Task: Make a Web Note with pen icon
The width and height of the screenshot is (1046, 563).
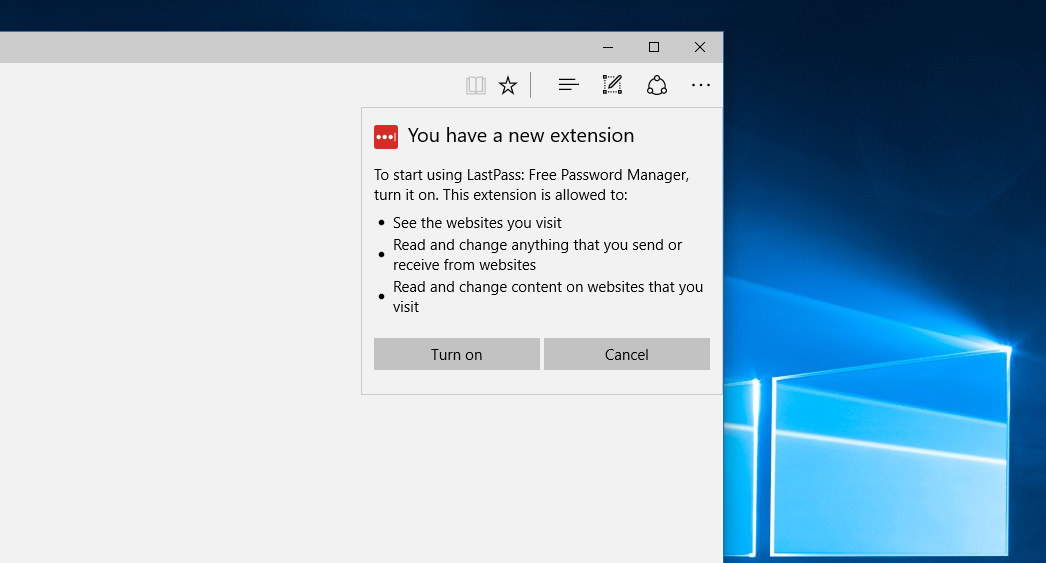Action: coord(612,86)
